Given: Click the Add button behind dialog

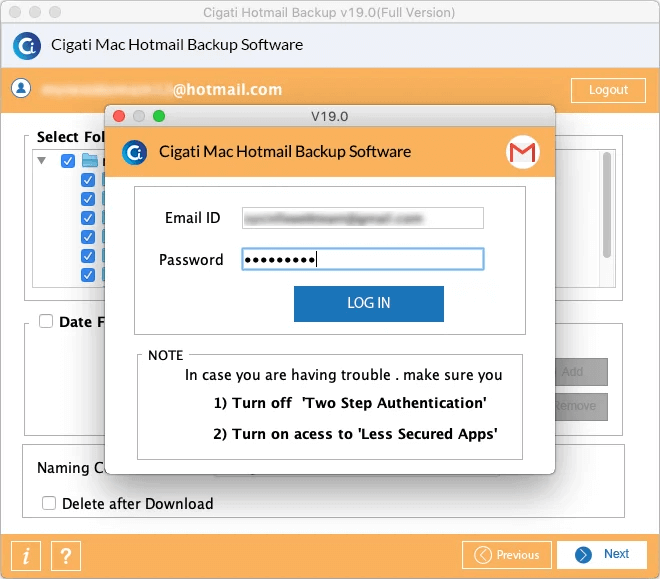Looking at the screenshot, I should [x=581, y=372].
